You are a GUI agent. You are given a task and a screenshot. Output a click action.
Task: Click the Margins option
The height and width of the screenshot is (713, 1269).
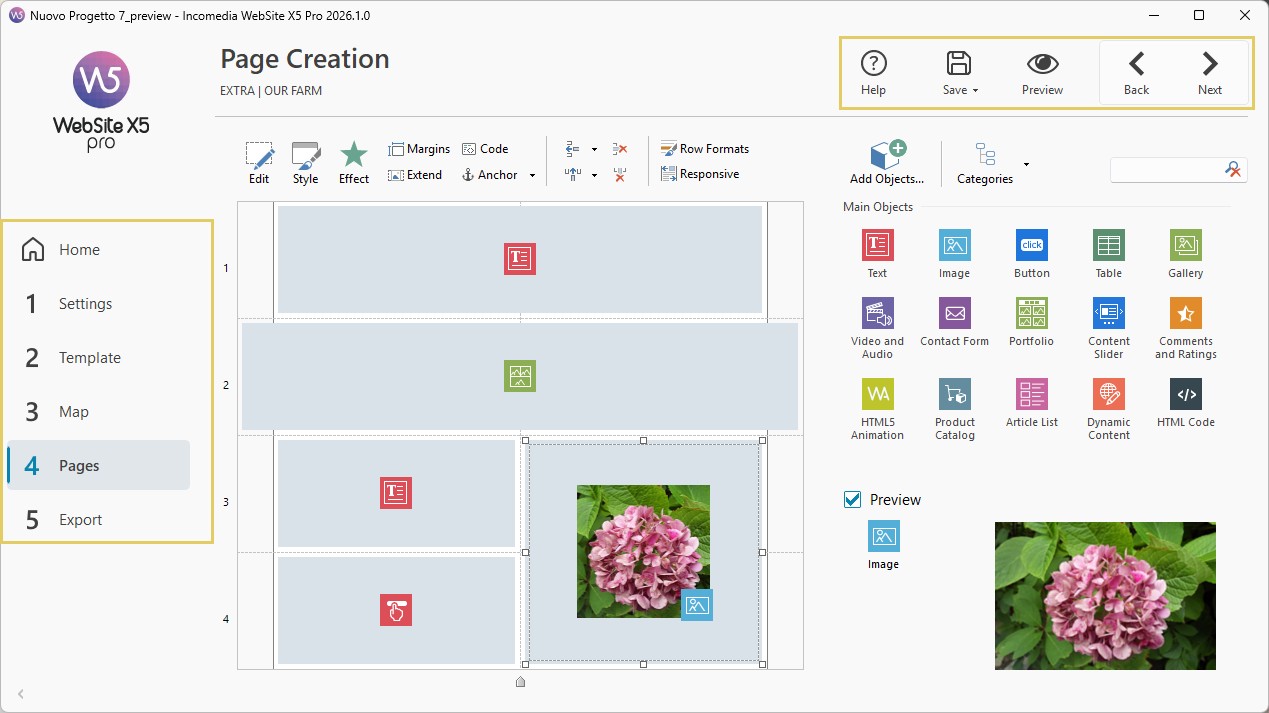419,149
